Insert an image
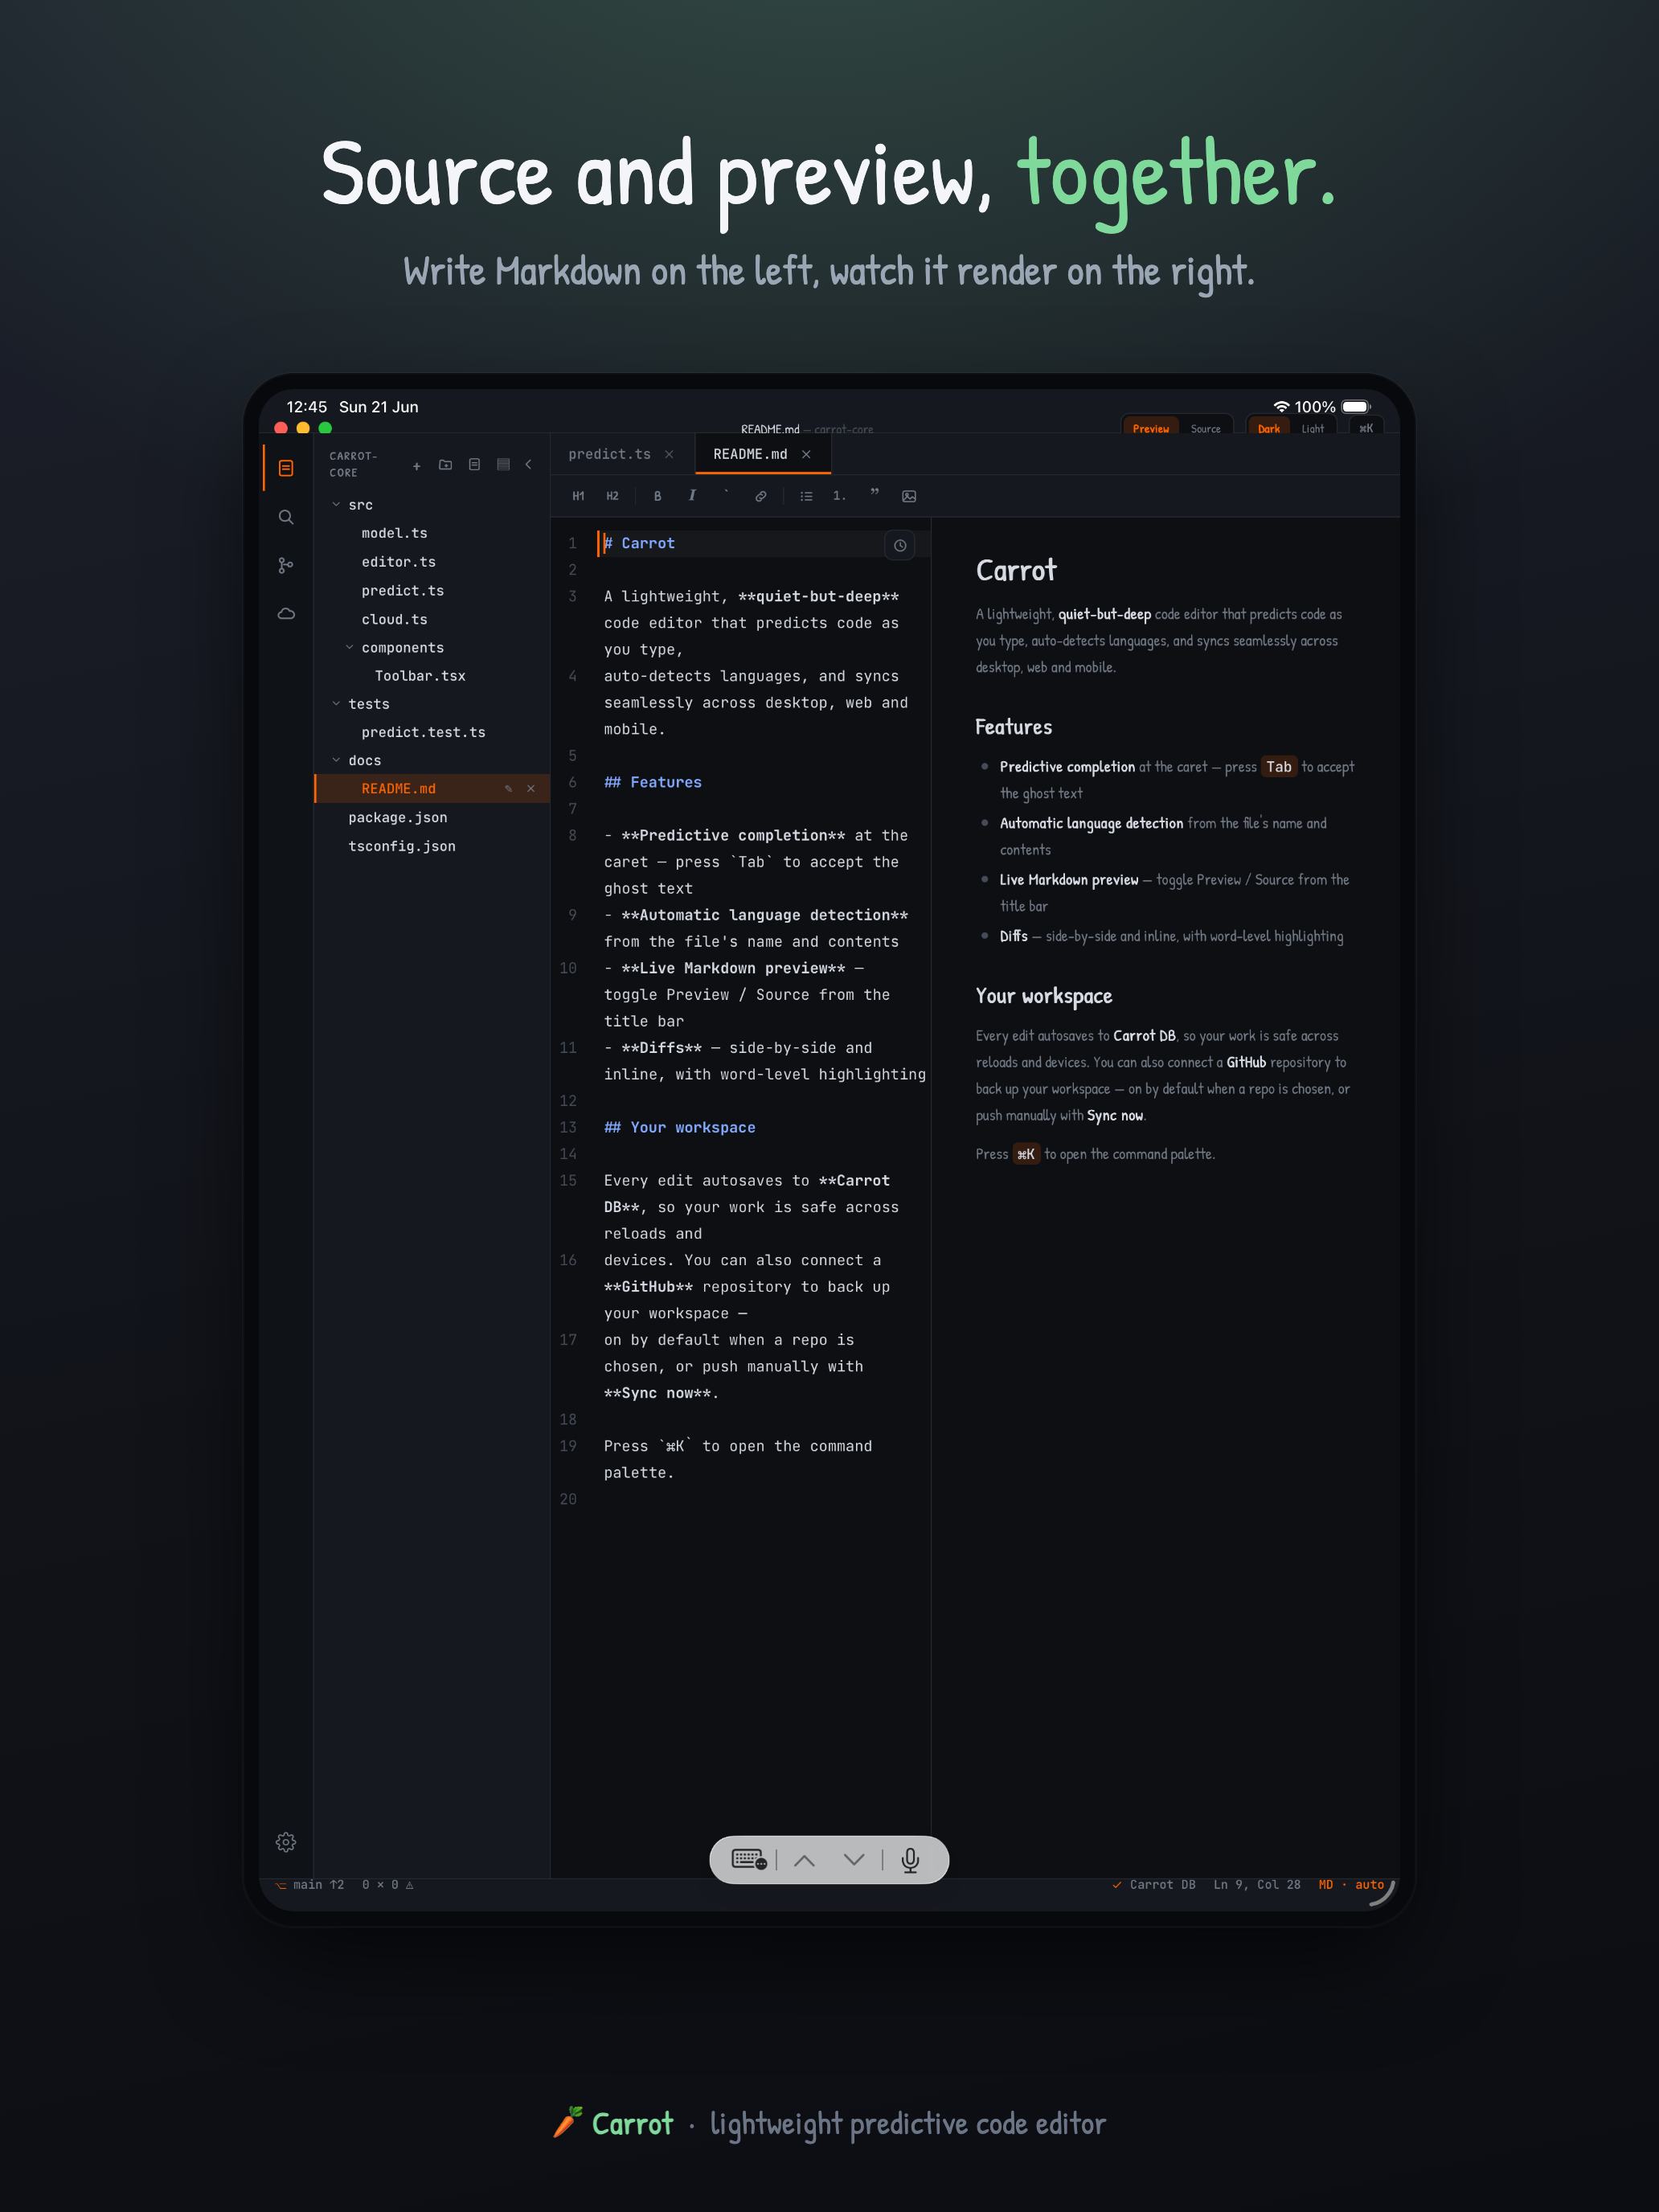The image size is (1659, 2212). pos(909,496)
